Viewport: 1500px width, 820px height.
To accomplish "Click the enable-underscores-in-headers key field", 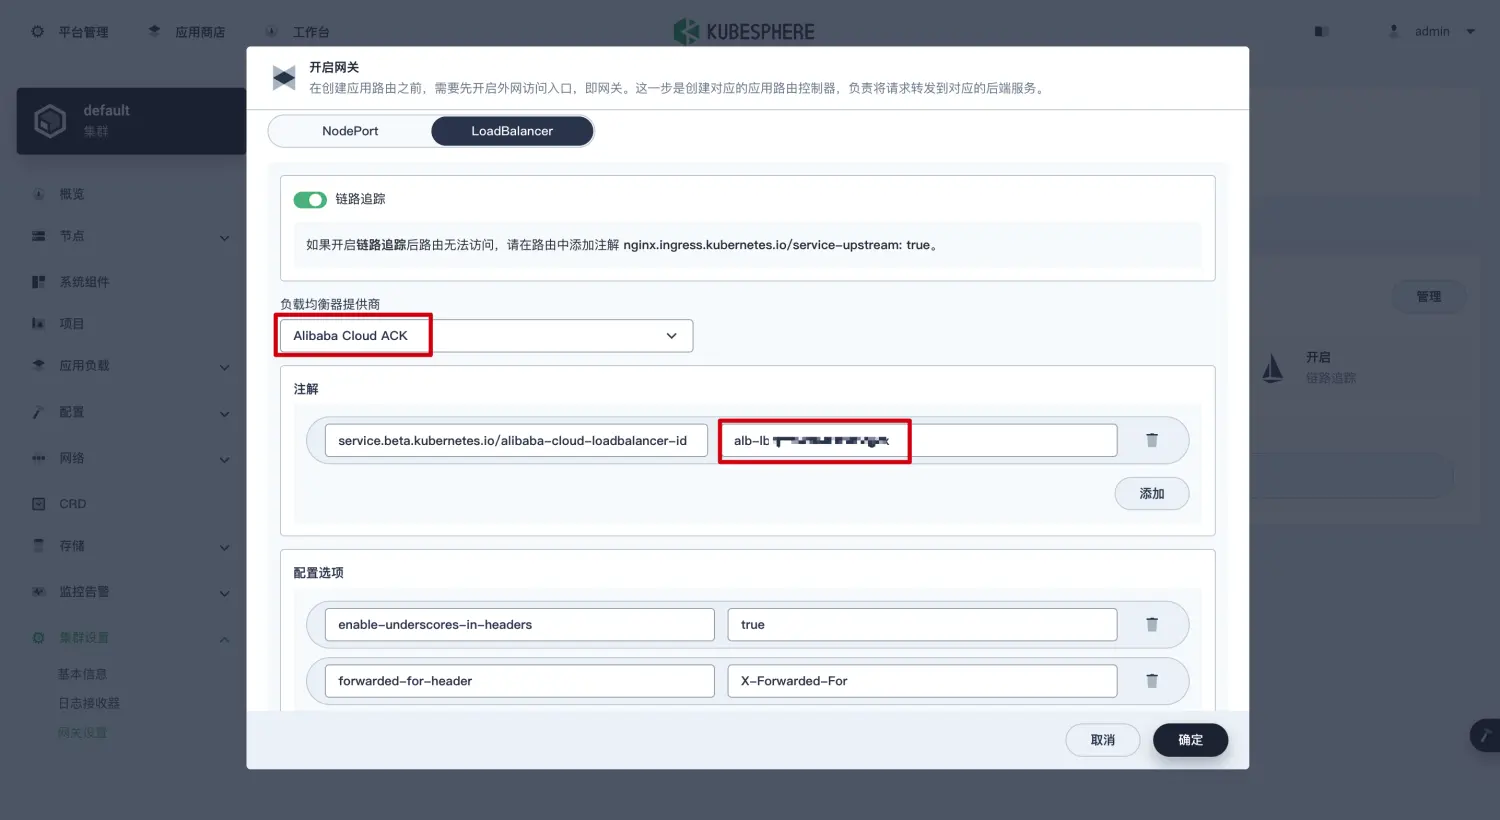I will point(520,625).
